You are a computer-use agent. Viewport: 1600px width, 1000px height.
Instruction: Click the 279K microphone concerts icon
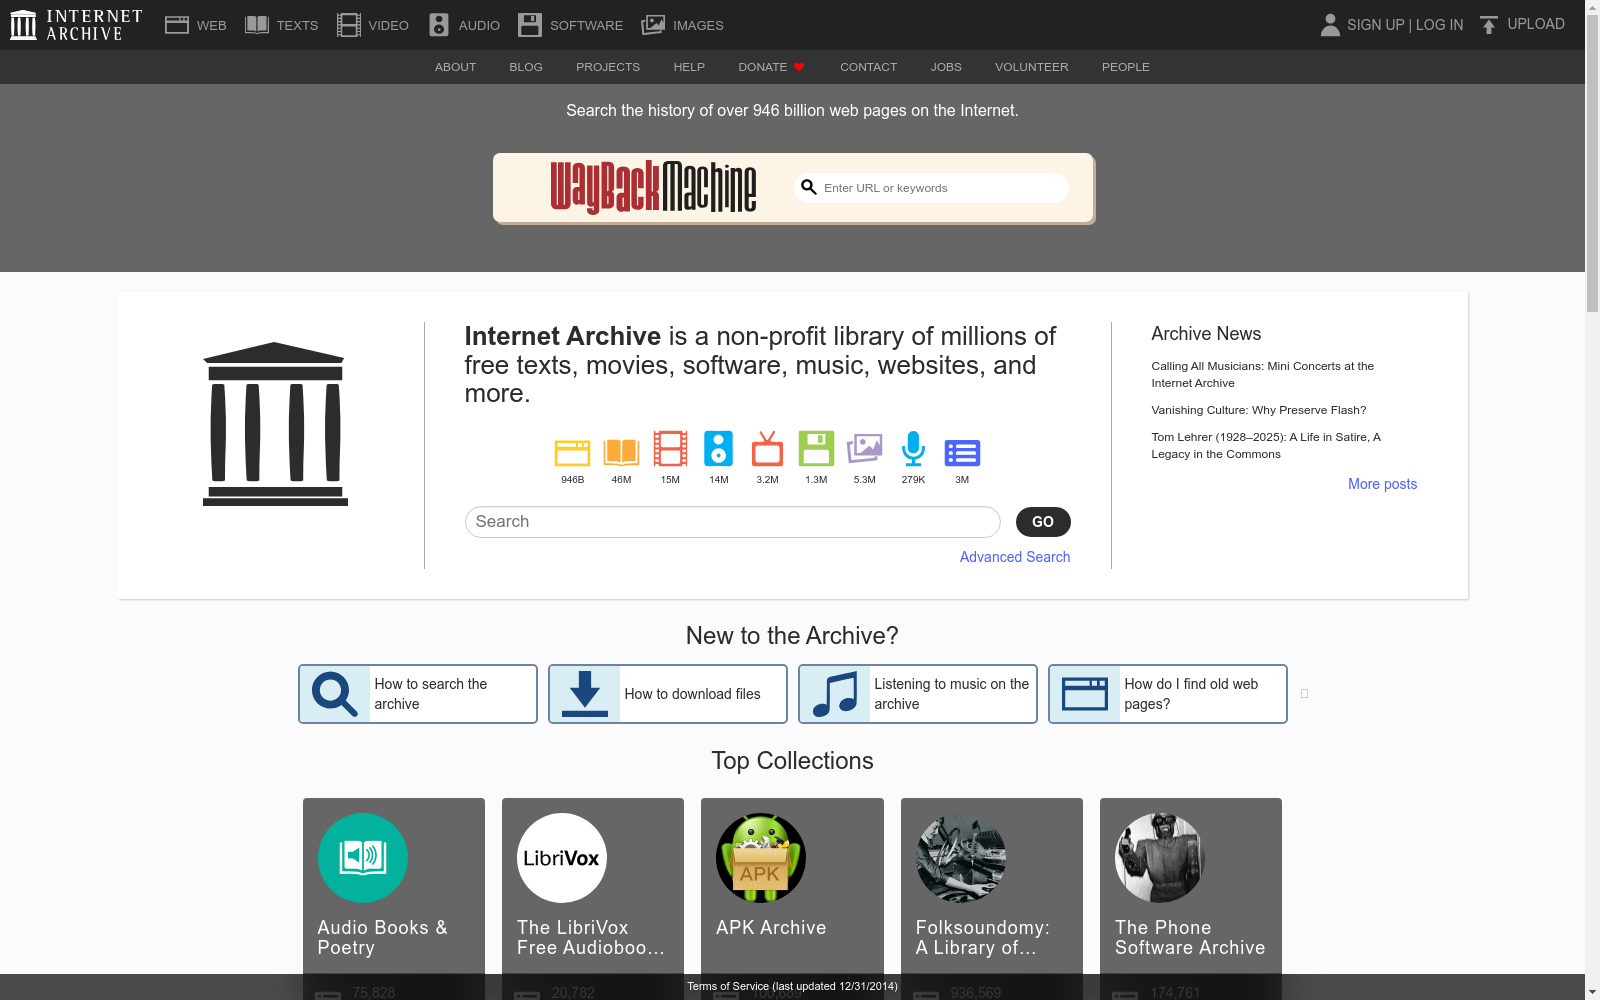click(x=913, y=449)
